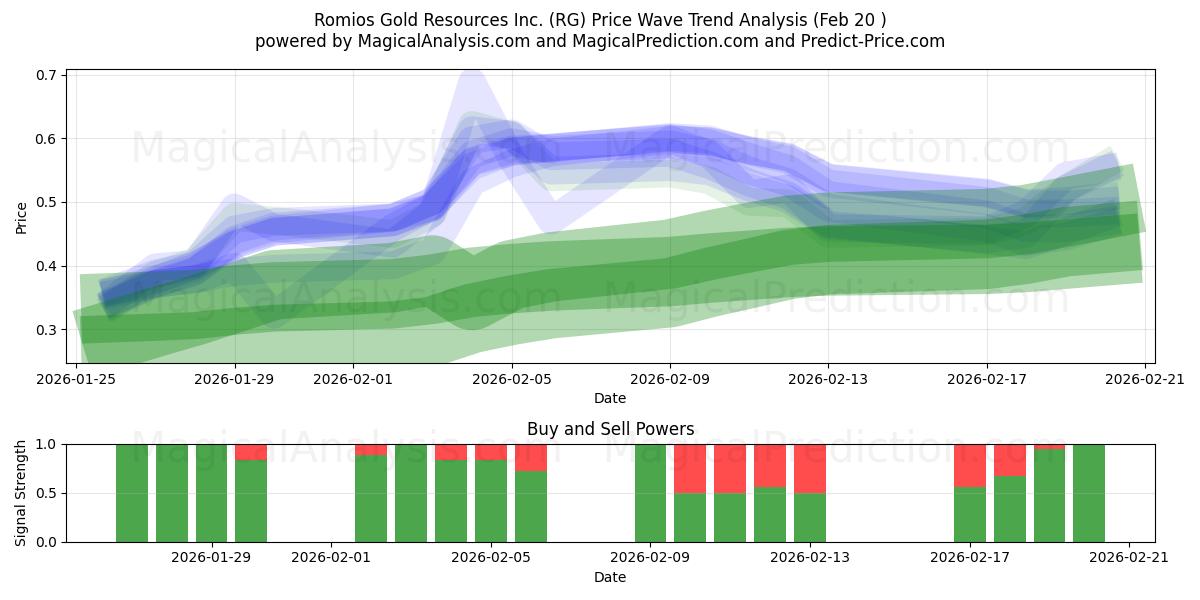This screenshot has width=1200, height=600.
Task: Click the "2026-02-21" date tick on the price chart
Action: tap(1144, 379)
